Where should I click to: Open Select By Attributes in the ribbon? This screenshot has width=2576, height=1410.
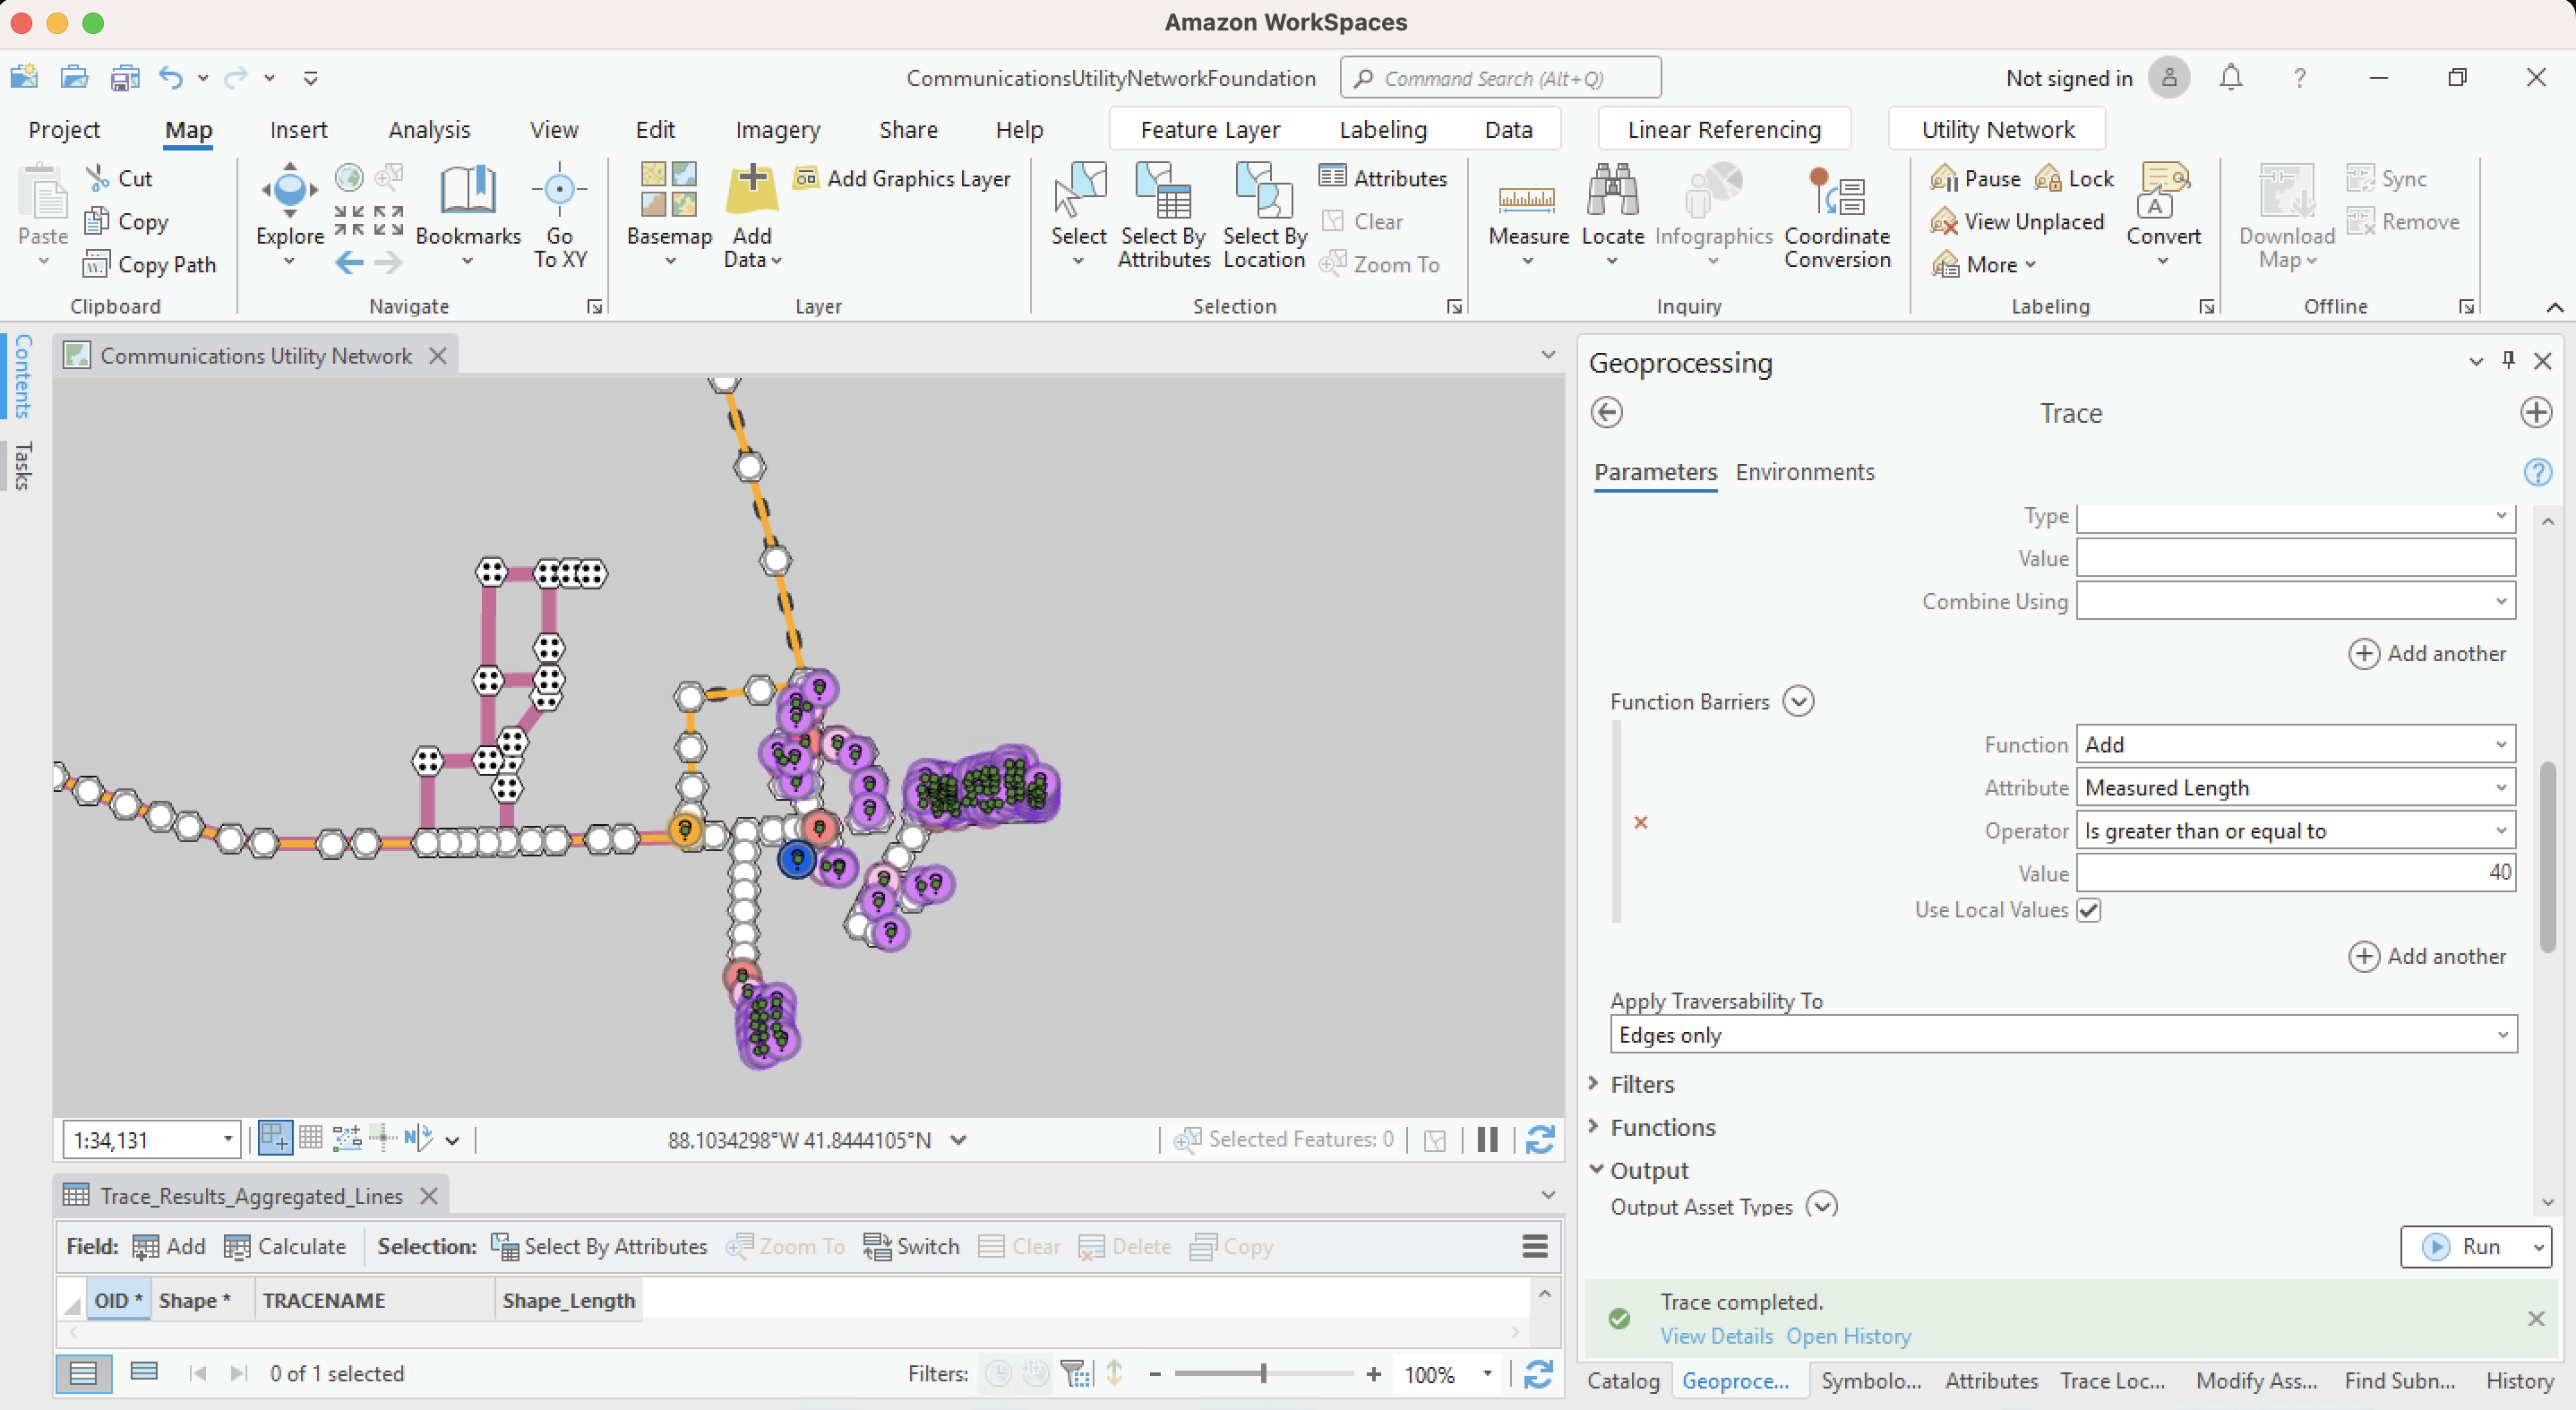pyautogui.click(x=1163, y=215)
